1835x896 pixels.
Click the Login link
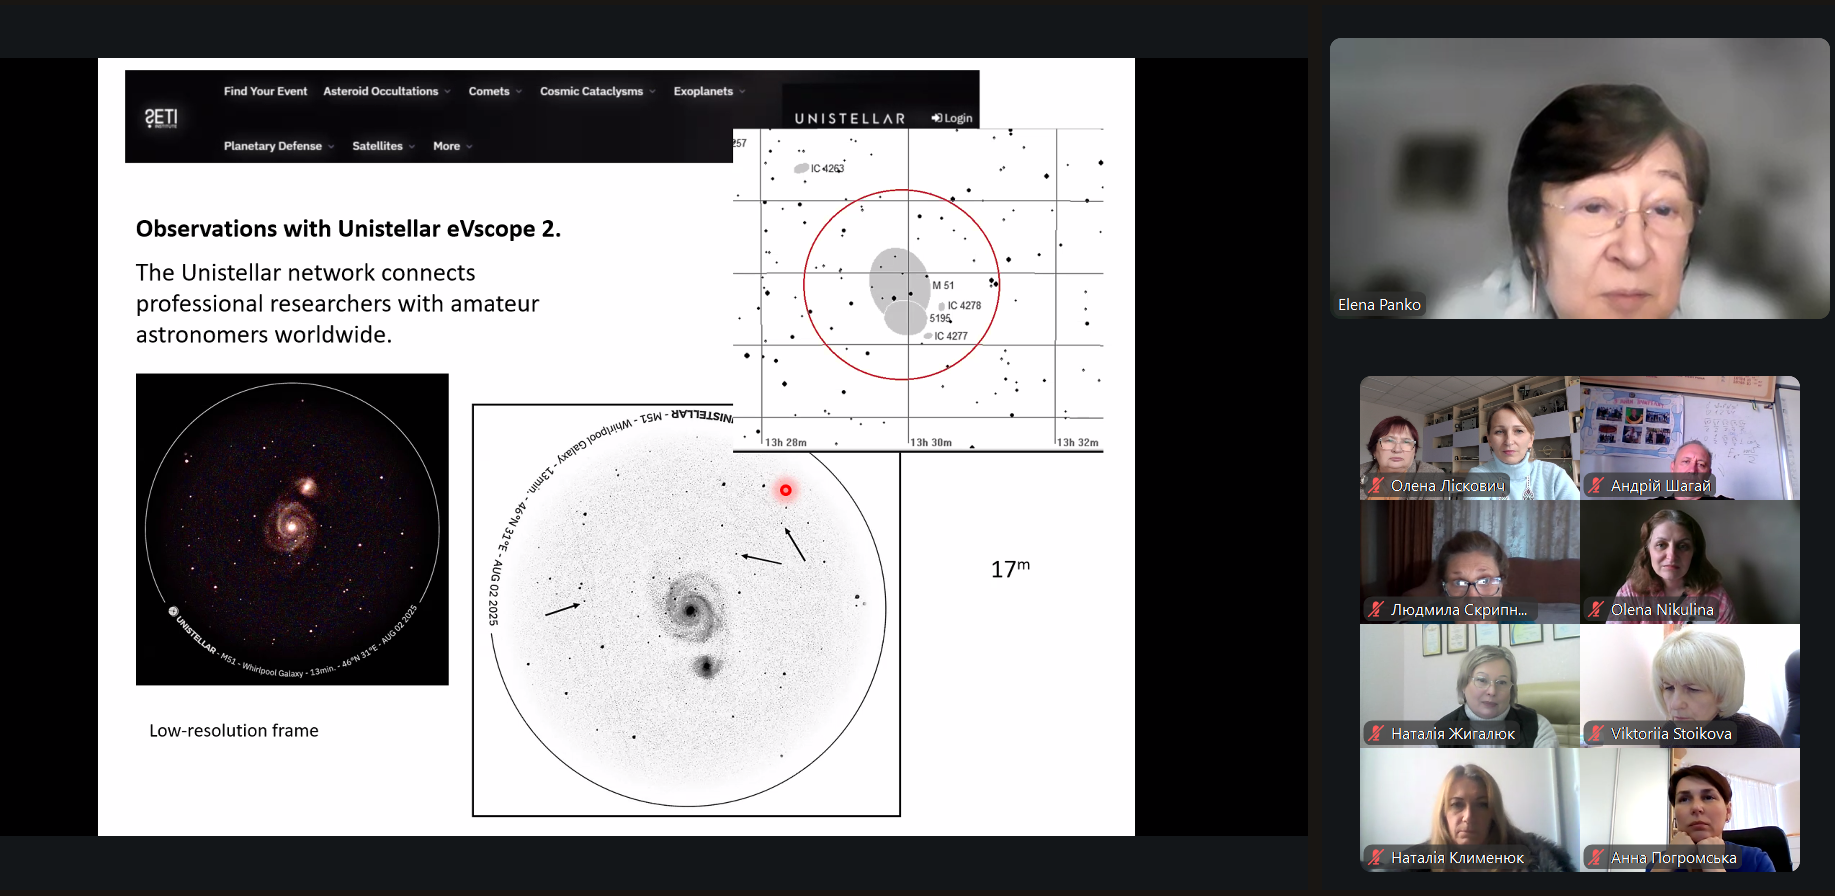[952, 118]
